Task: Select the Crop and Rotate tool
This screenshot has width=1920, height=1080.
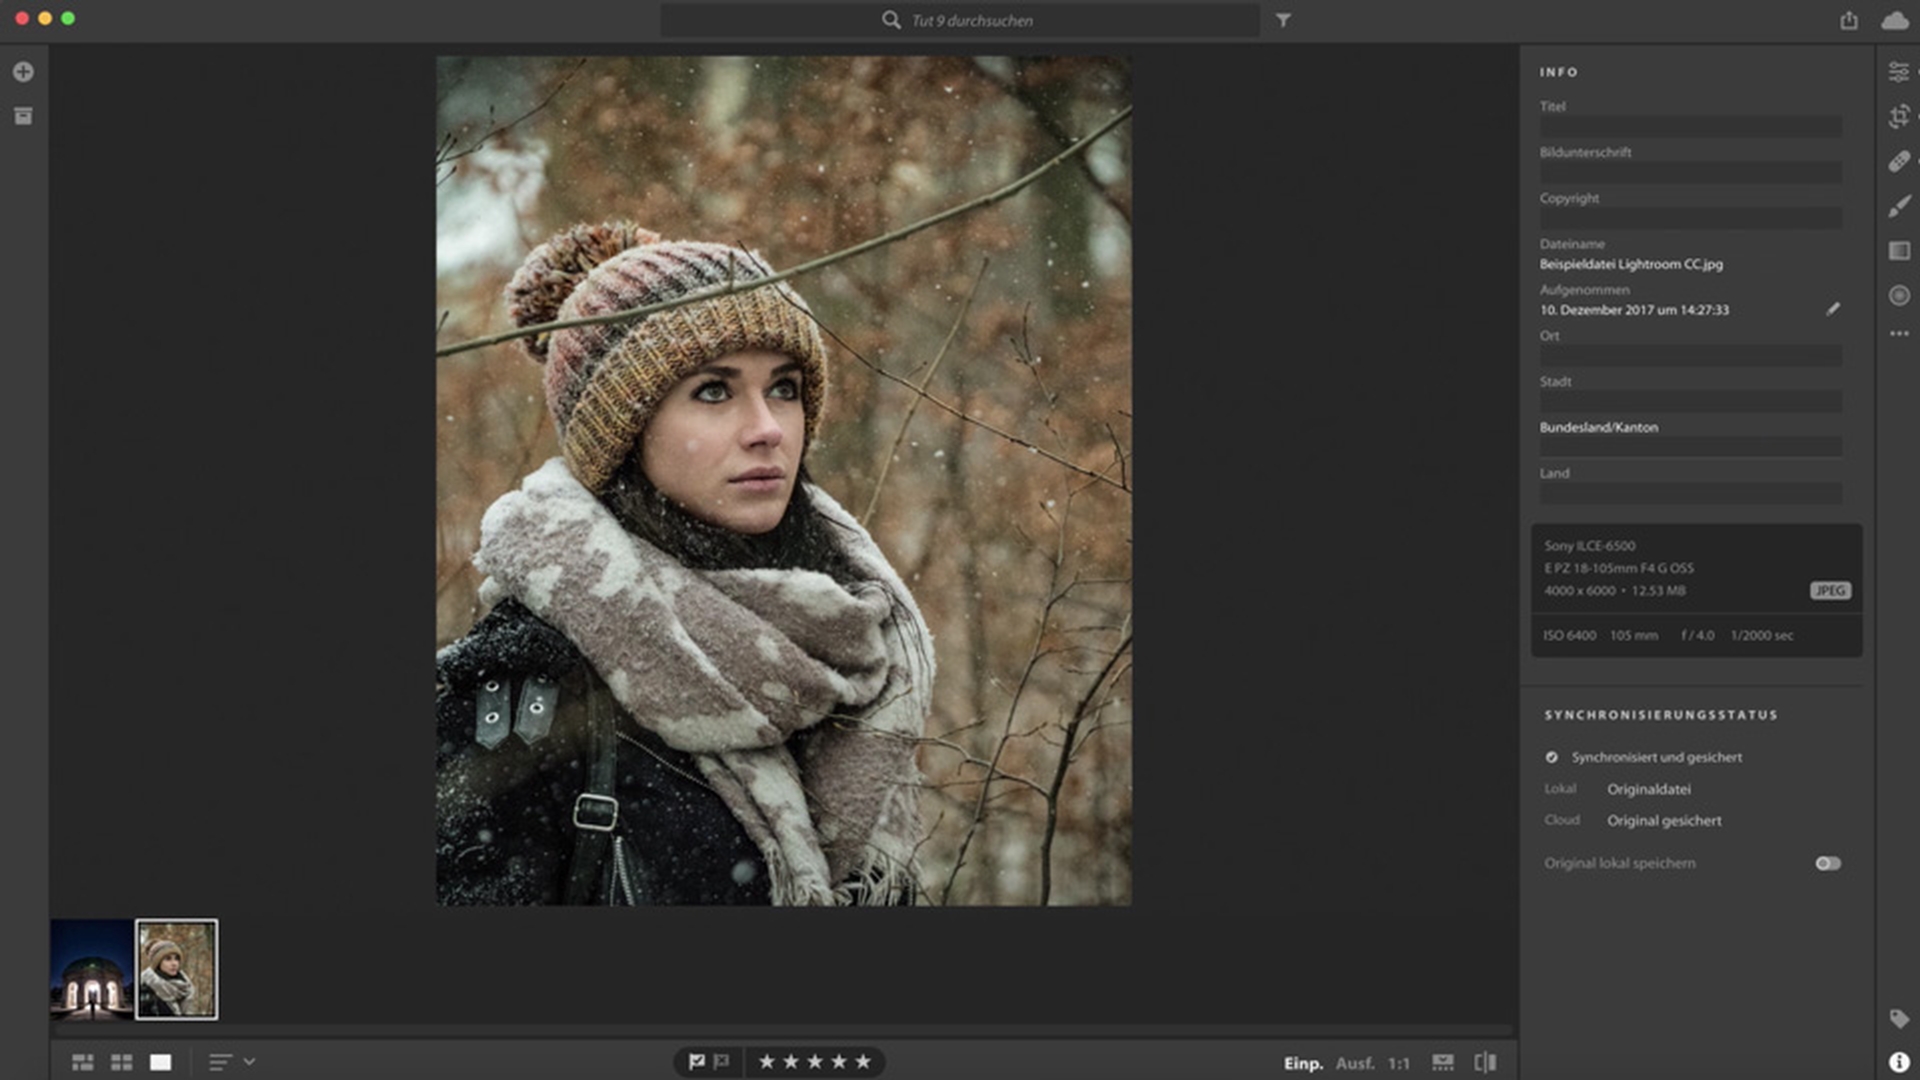Action: tap(1898, 117)
